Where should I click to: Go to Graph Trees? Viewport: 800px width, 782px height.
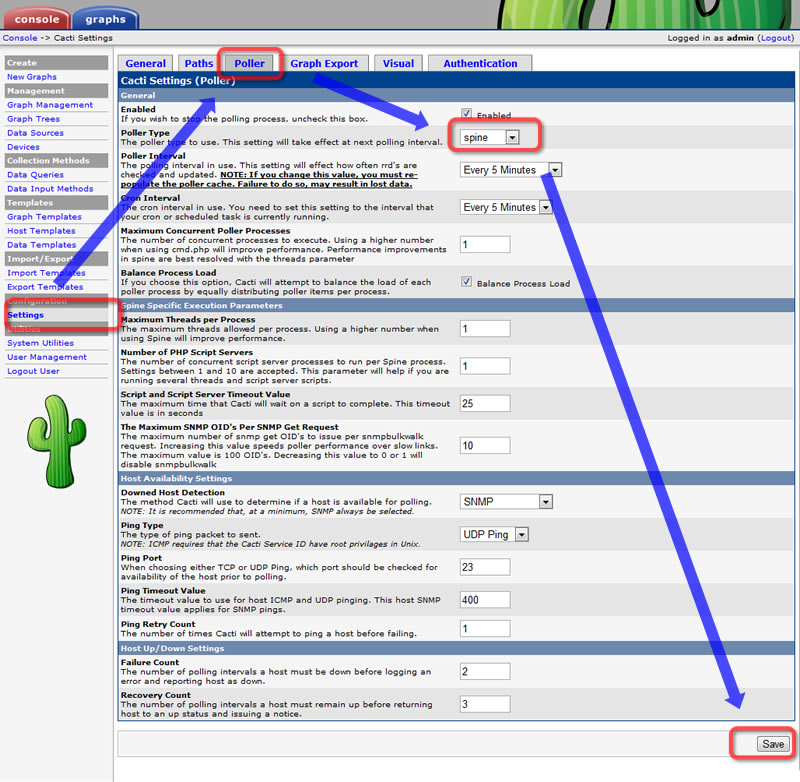click(x=33, y=119)
